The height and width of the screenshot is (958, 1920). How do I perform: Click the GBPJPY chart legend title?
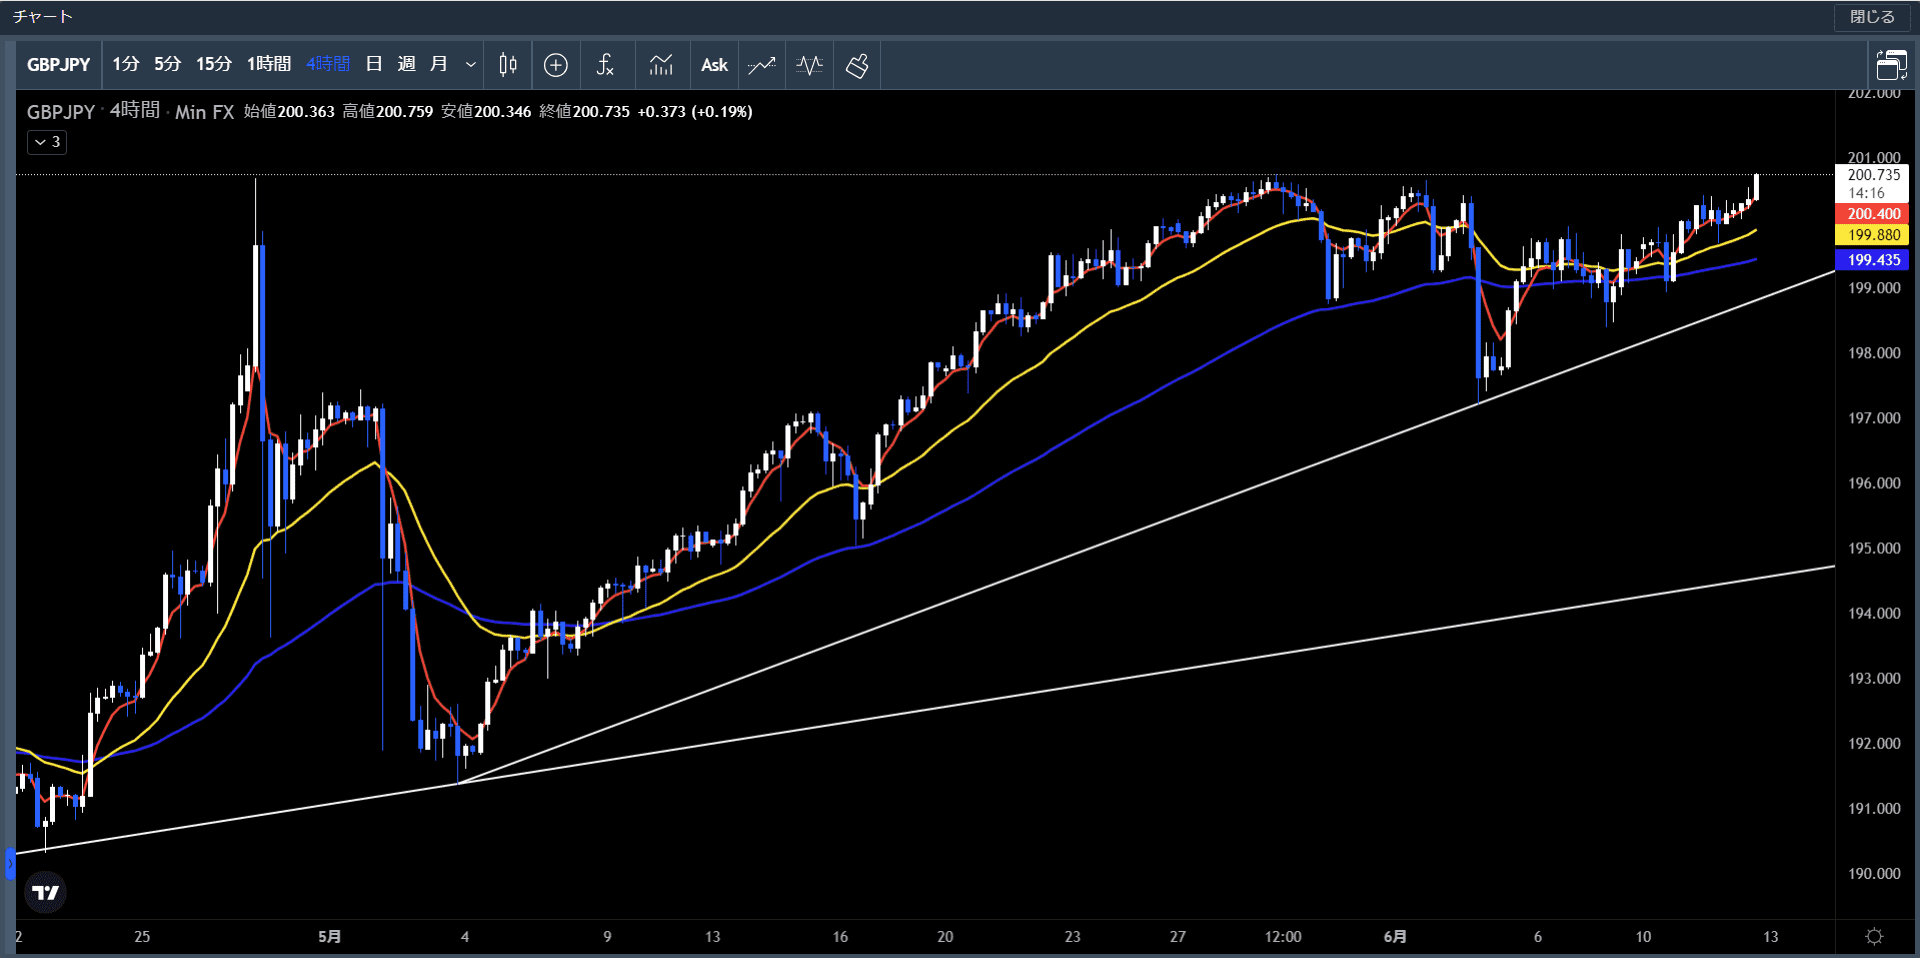61,112
